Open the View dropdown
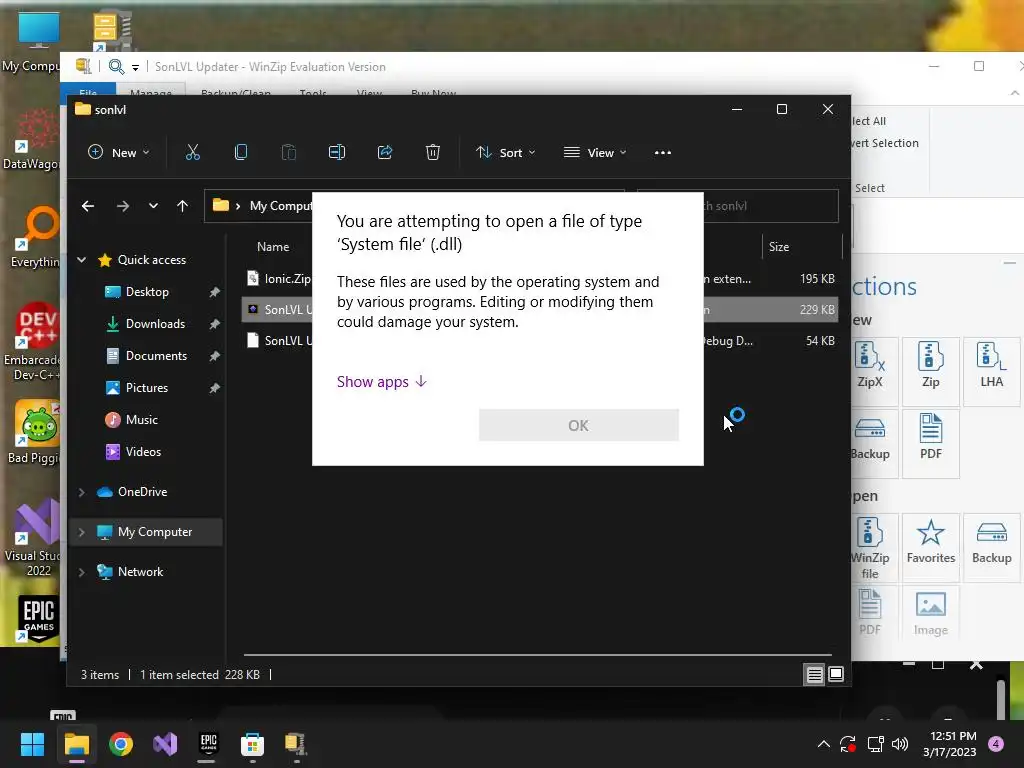 tap(595, 153)
